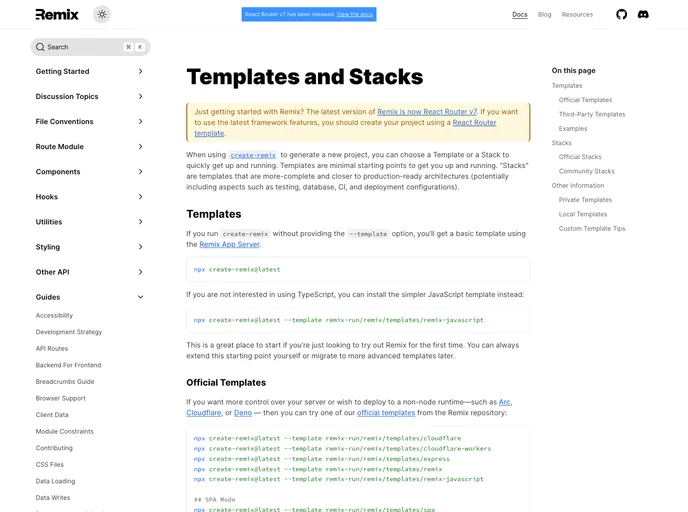This screenshot has height=512, width=688.
Task: Open the Blog nav item
Action: point(544,14)
